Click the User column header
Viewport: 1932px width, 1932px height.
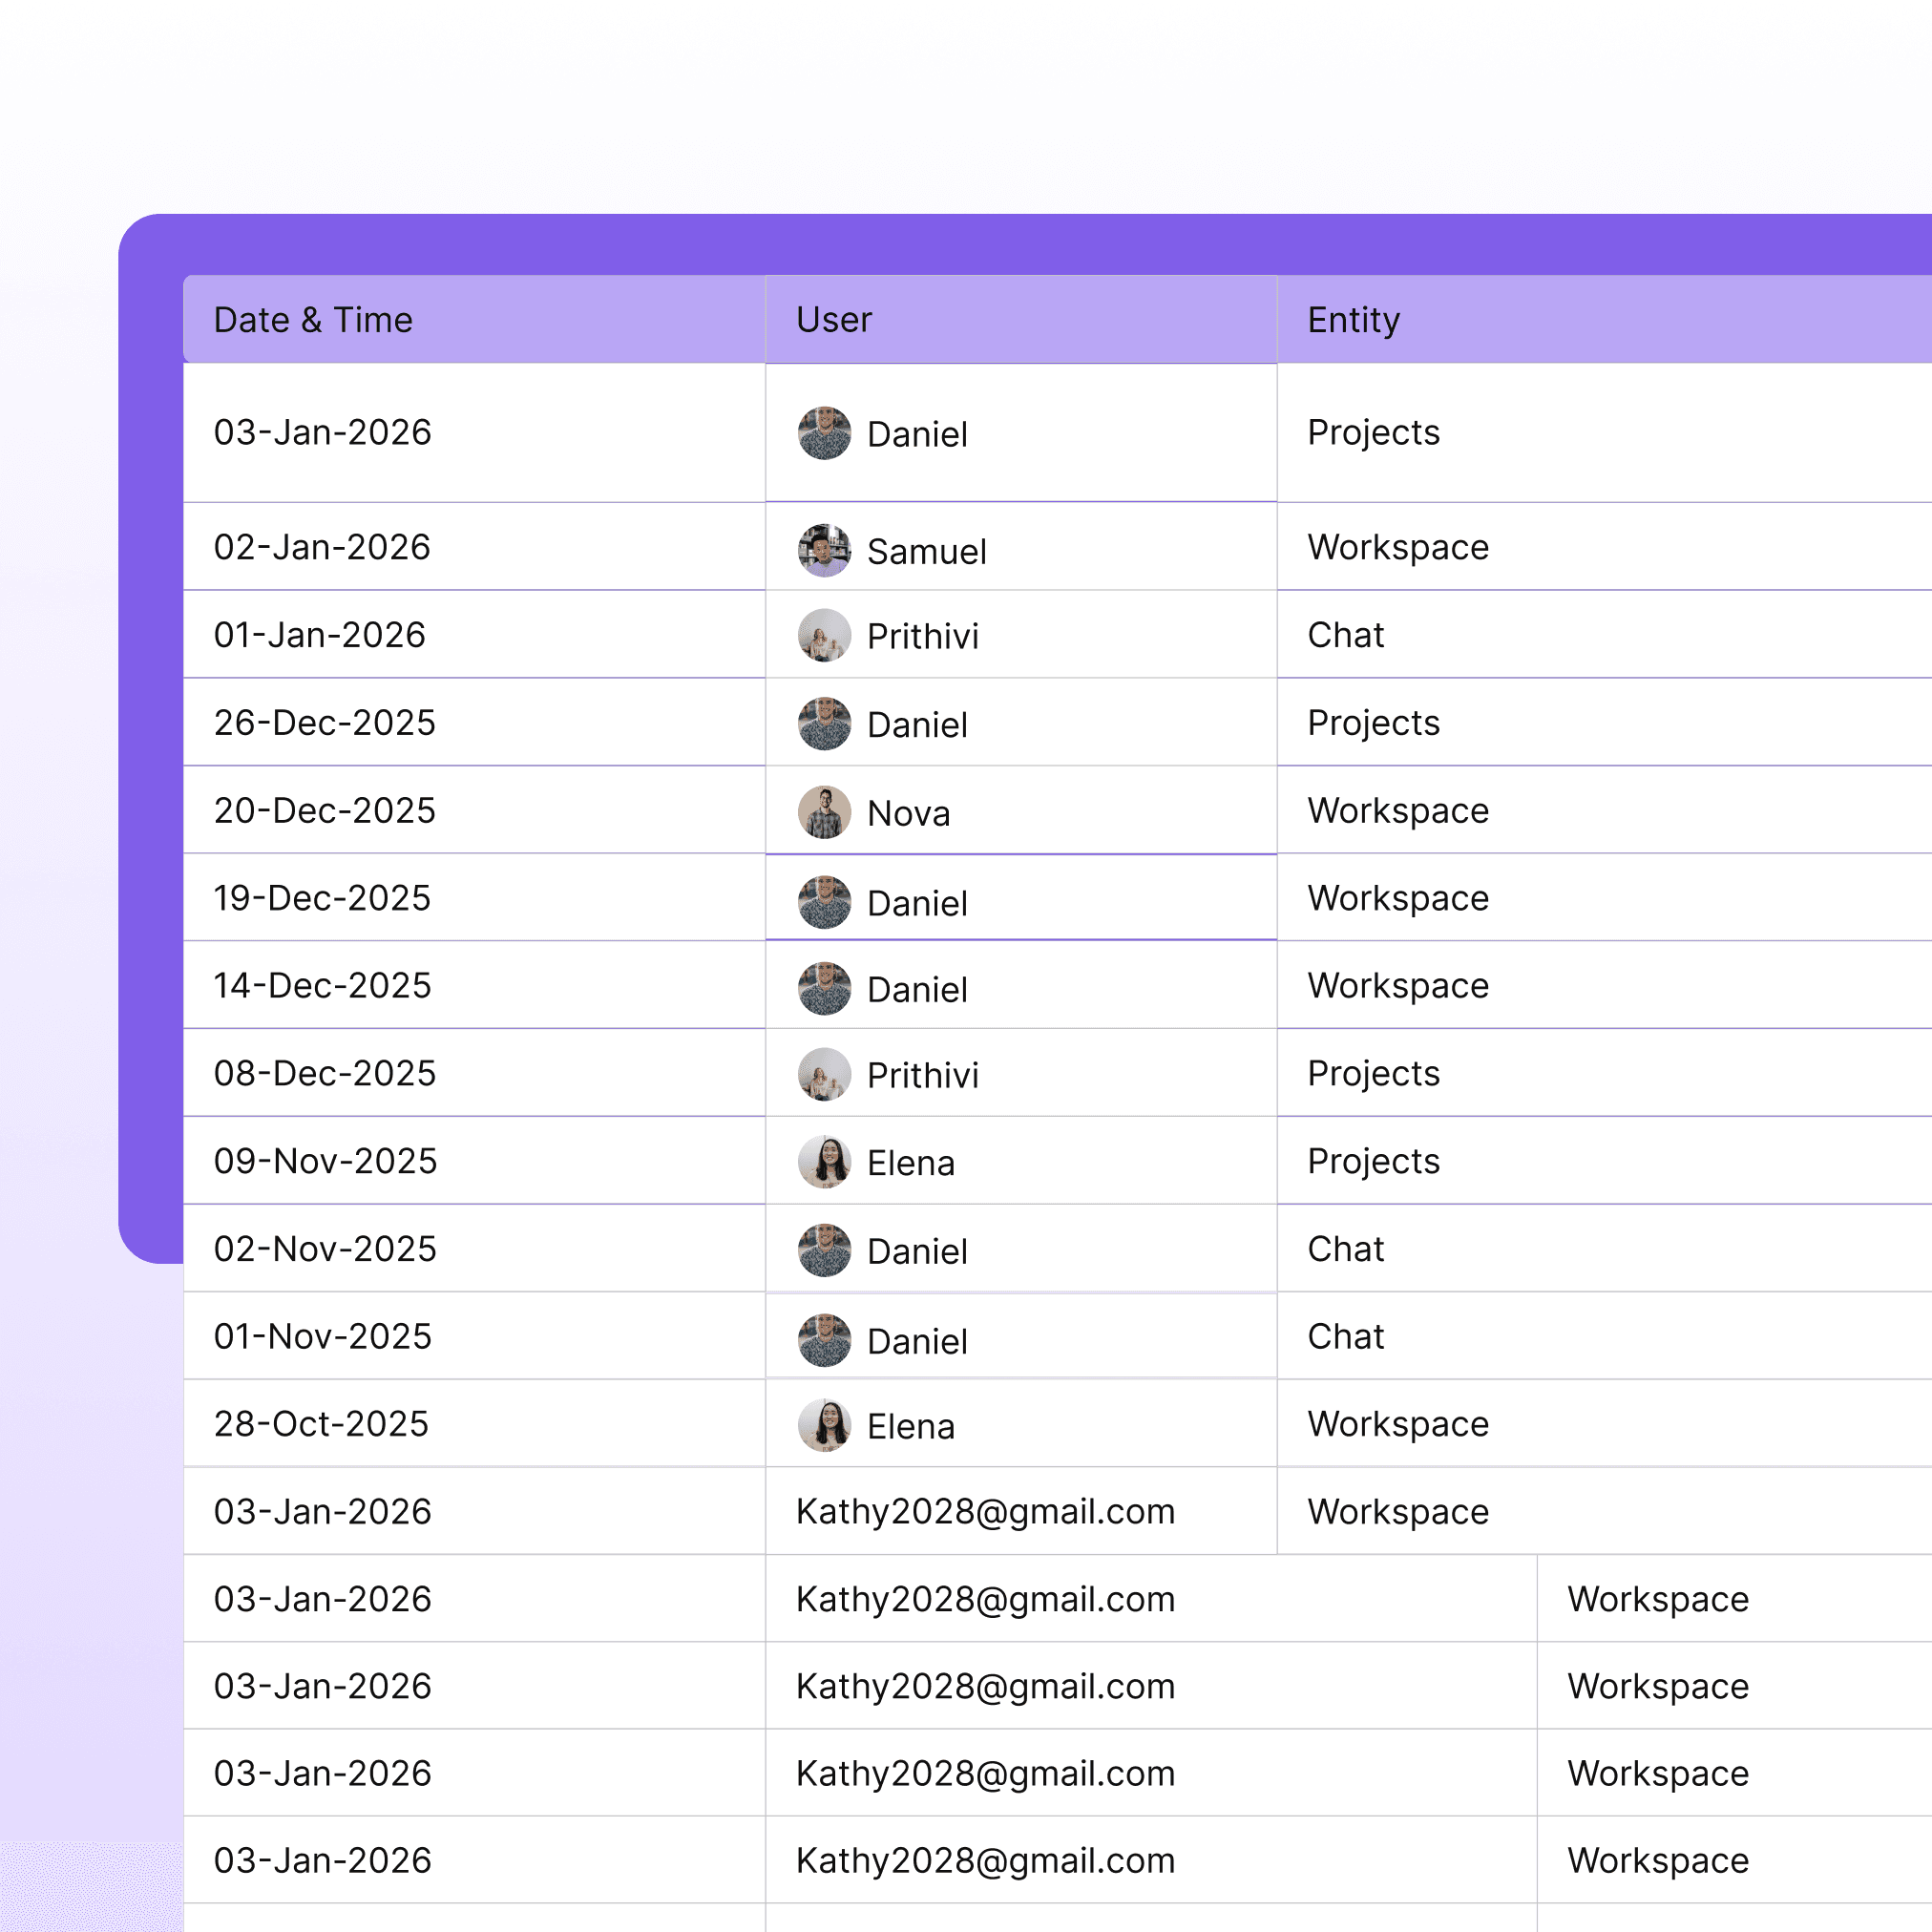click(x=1021, y=319)
